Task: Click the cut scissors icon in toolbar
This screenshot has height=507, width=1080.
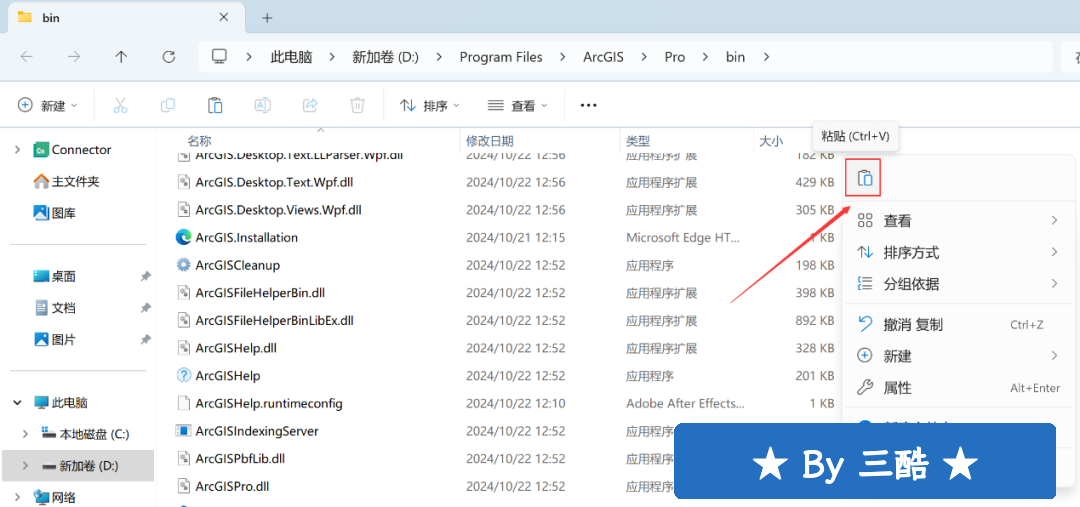Action: point(120,105)
